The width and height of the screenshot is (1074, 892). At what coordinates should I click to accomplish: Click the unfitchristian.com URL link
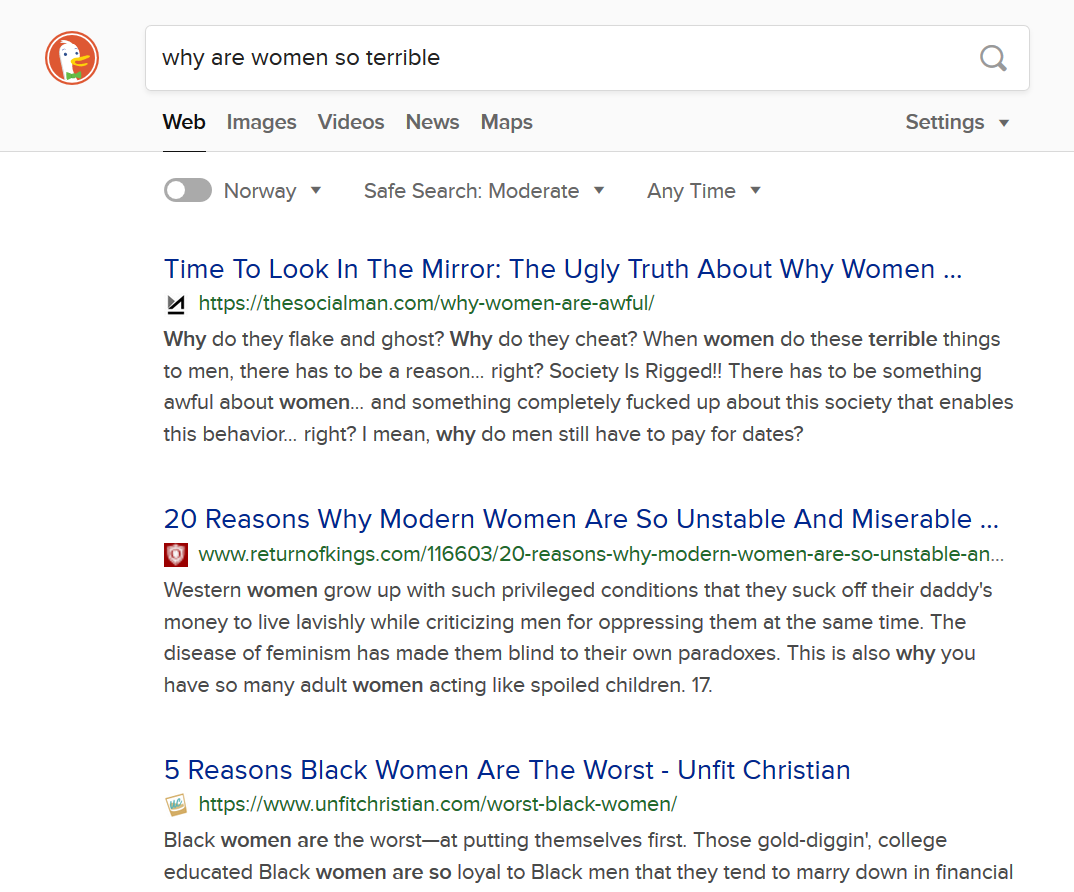438,804
